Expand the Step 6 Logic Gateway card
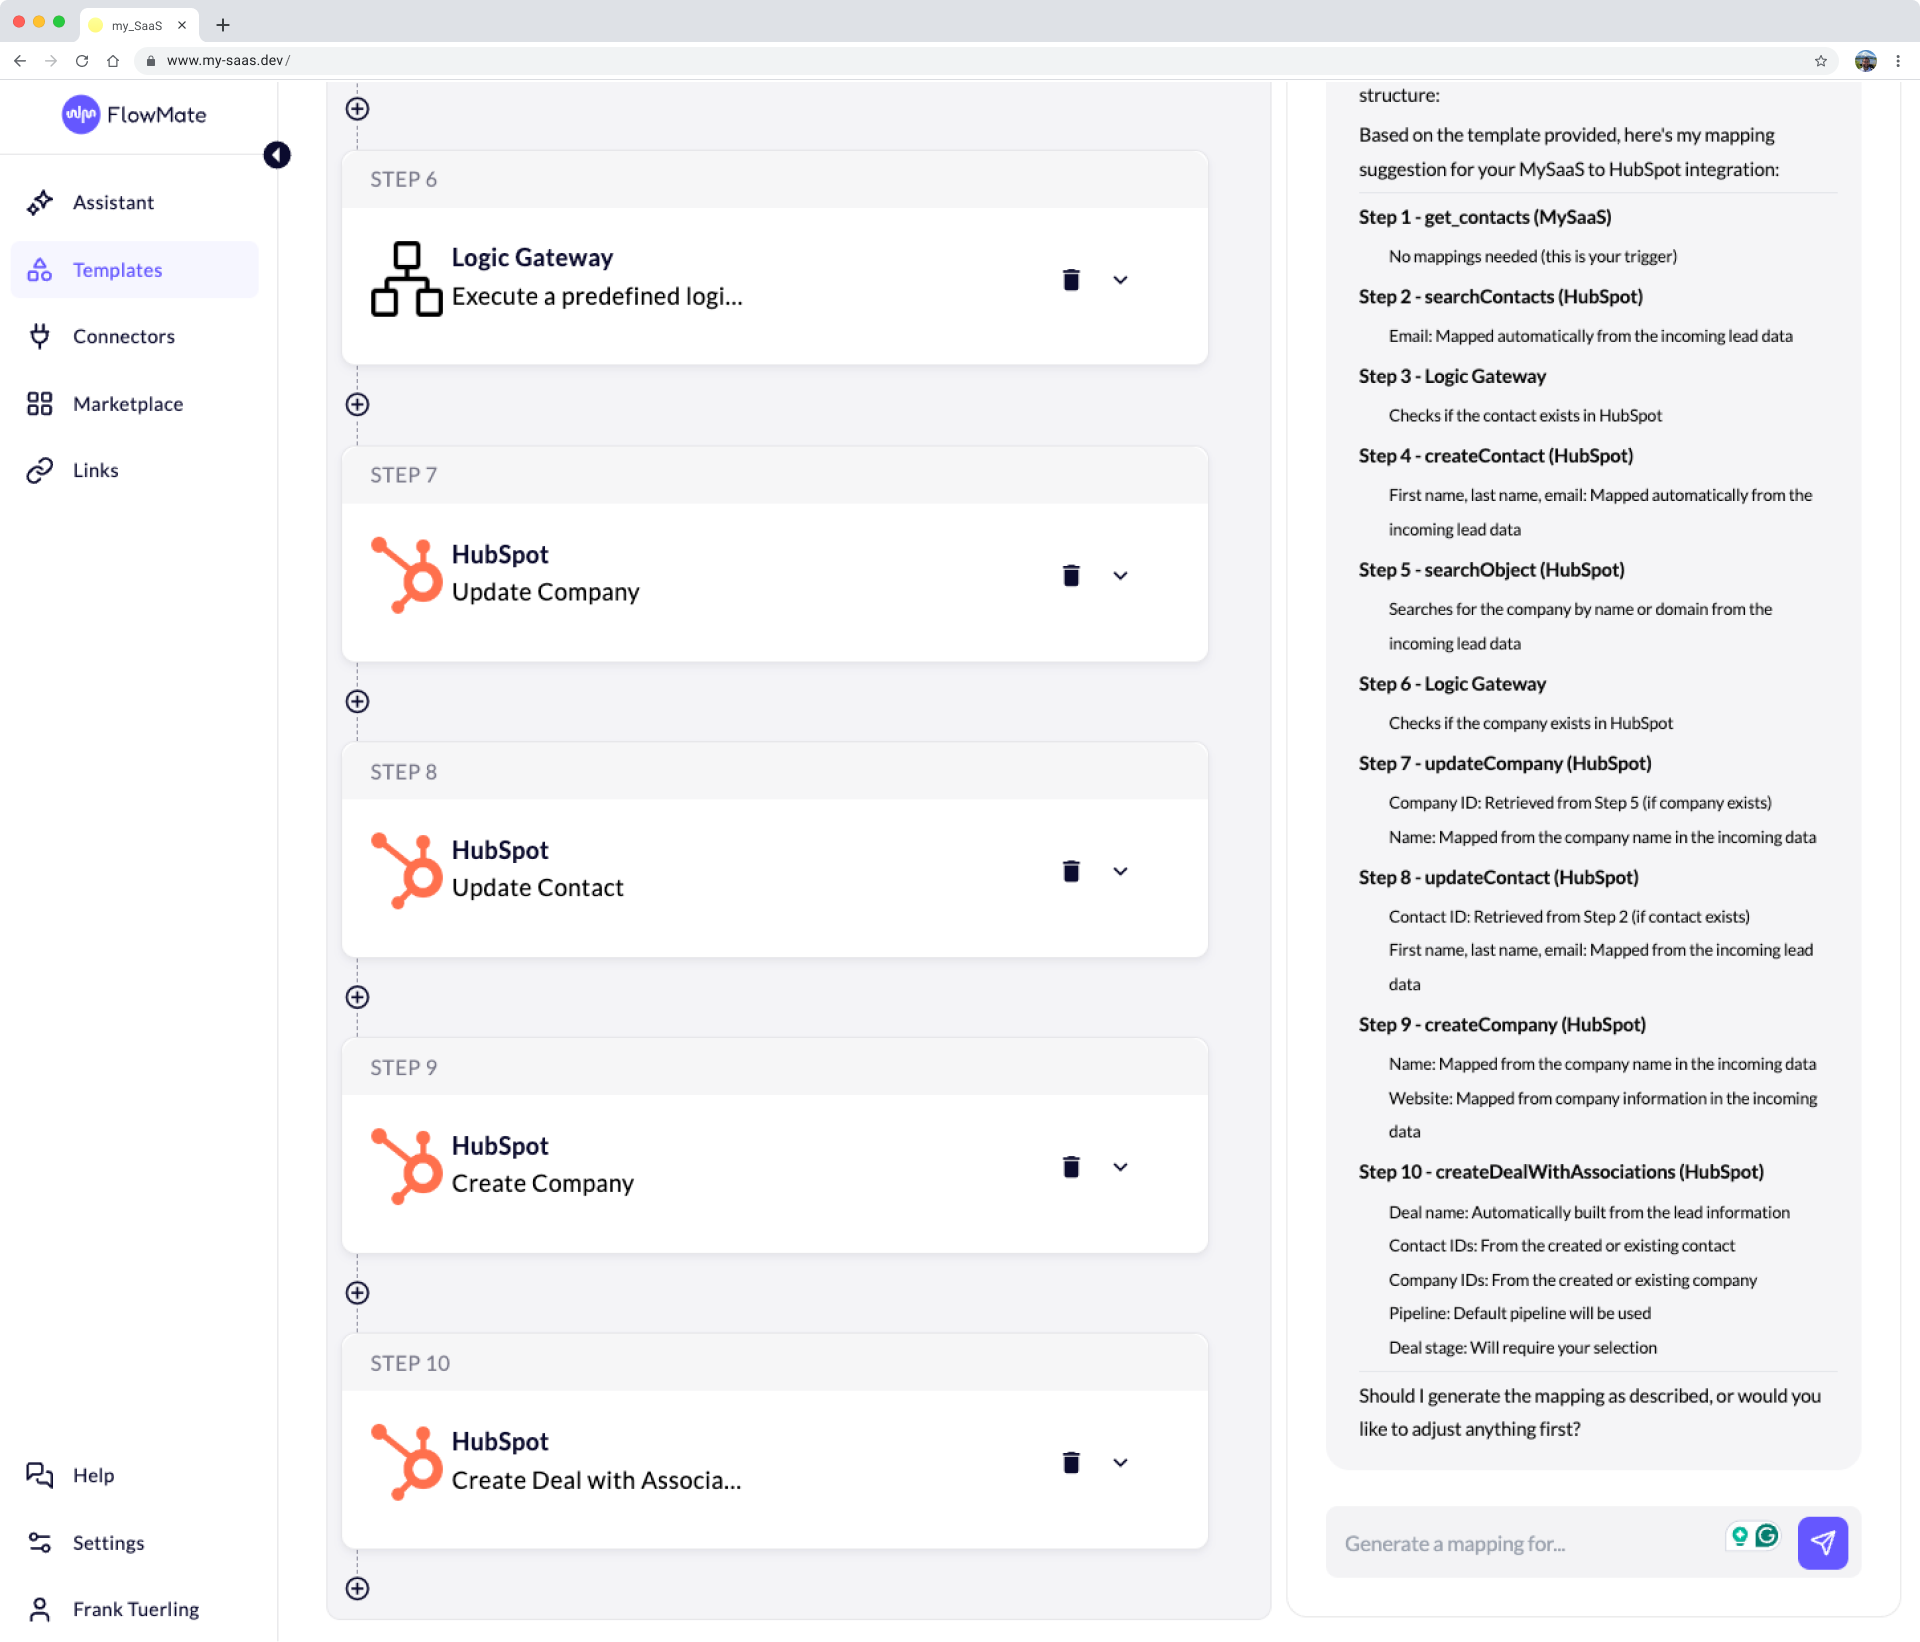Image resolution: width=1920 pixels, height=1642 pixels. coord(1120,280)
